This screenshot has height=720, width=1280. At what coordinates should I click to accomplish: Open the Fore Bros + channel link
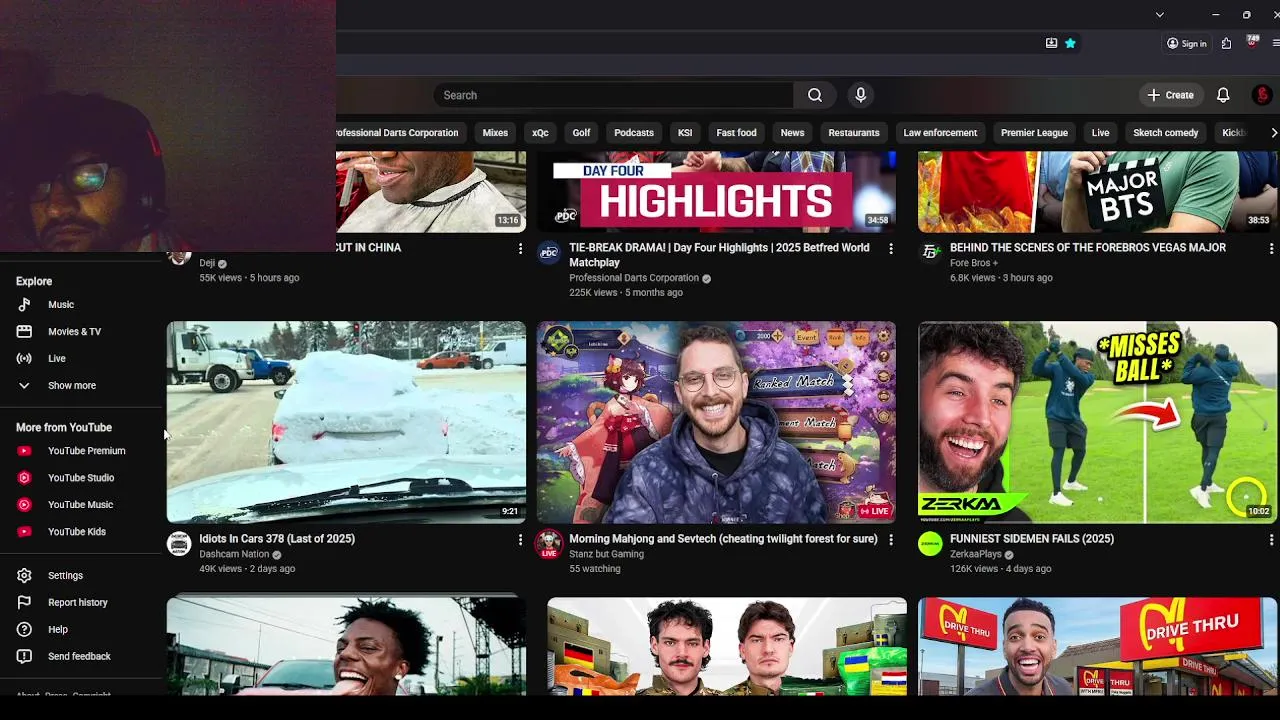click(973, 263)
